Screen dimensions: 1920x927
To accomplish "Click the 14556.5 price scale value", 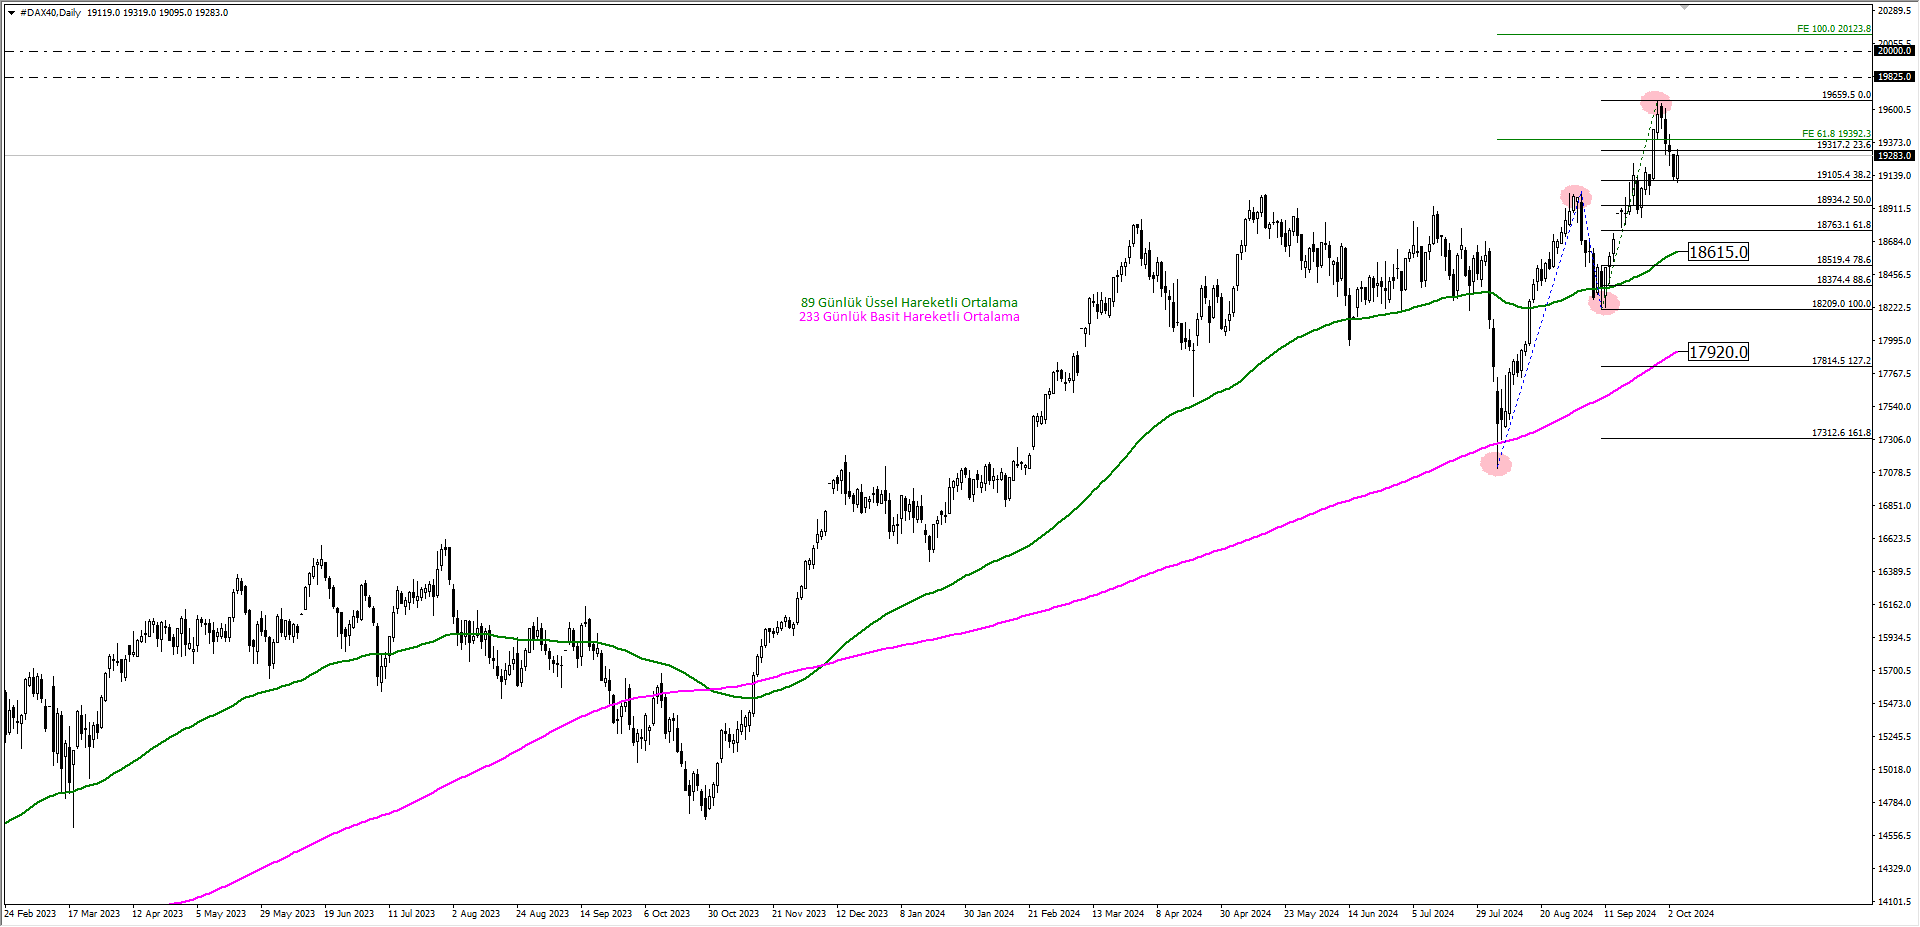I will point(1895,836).
